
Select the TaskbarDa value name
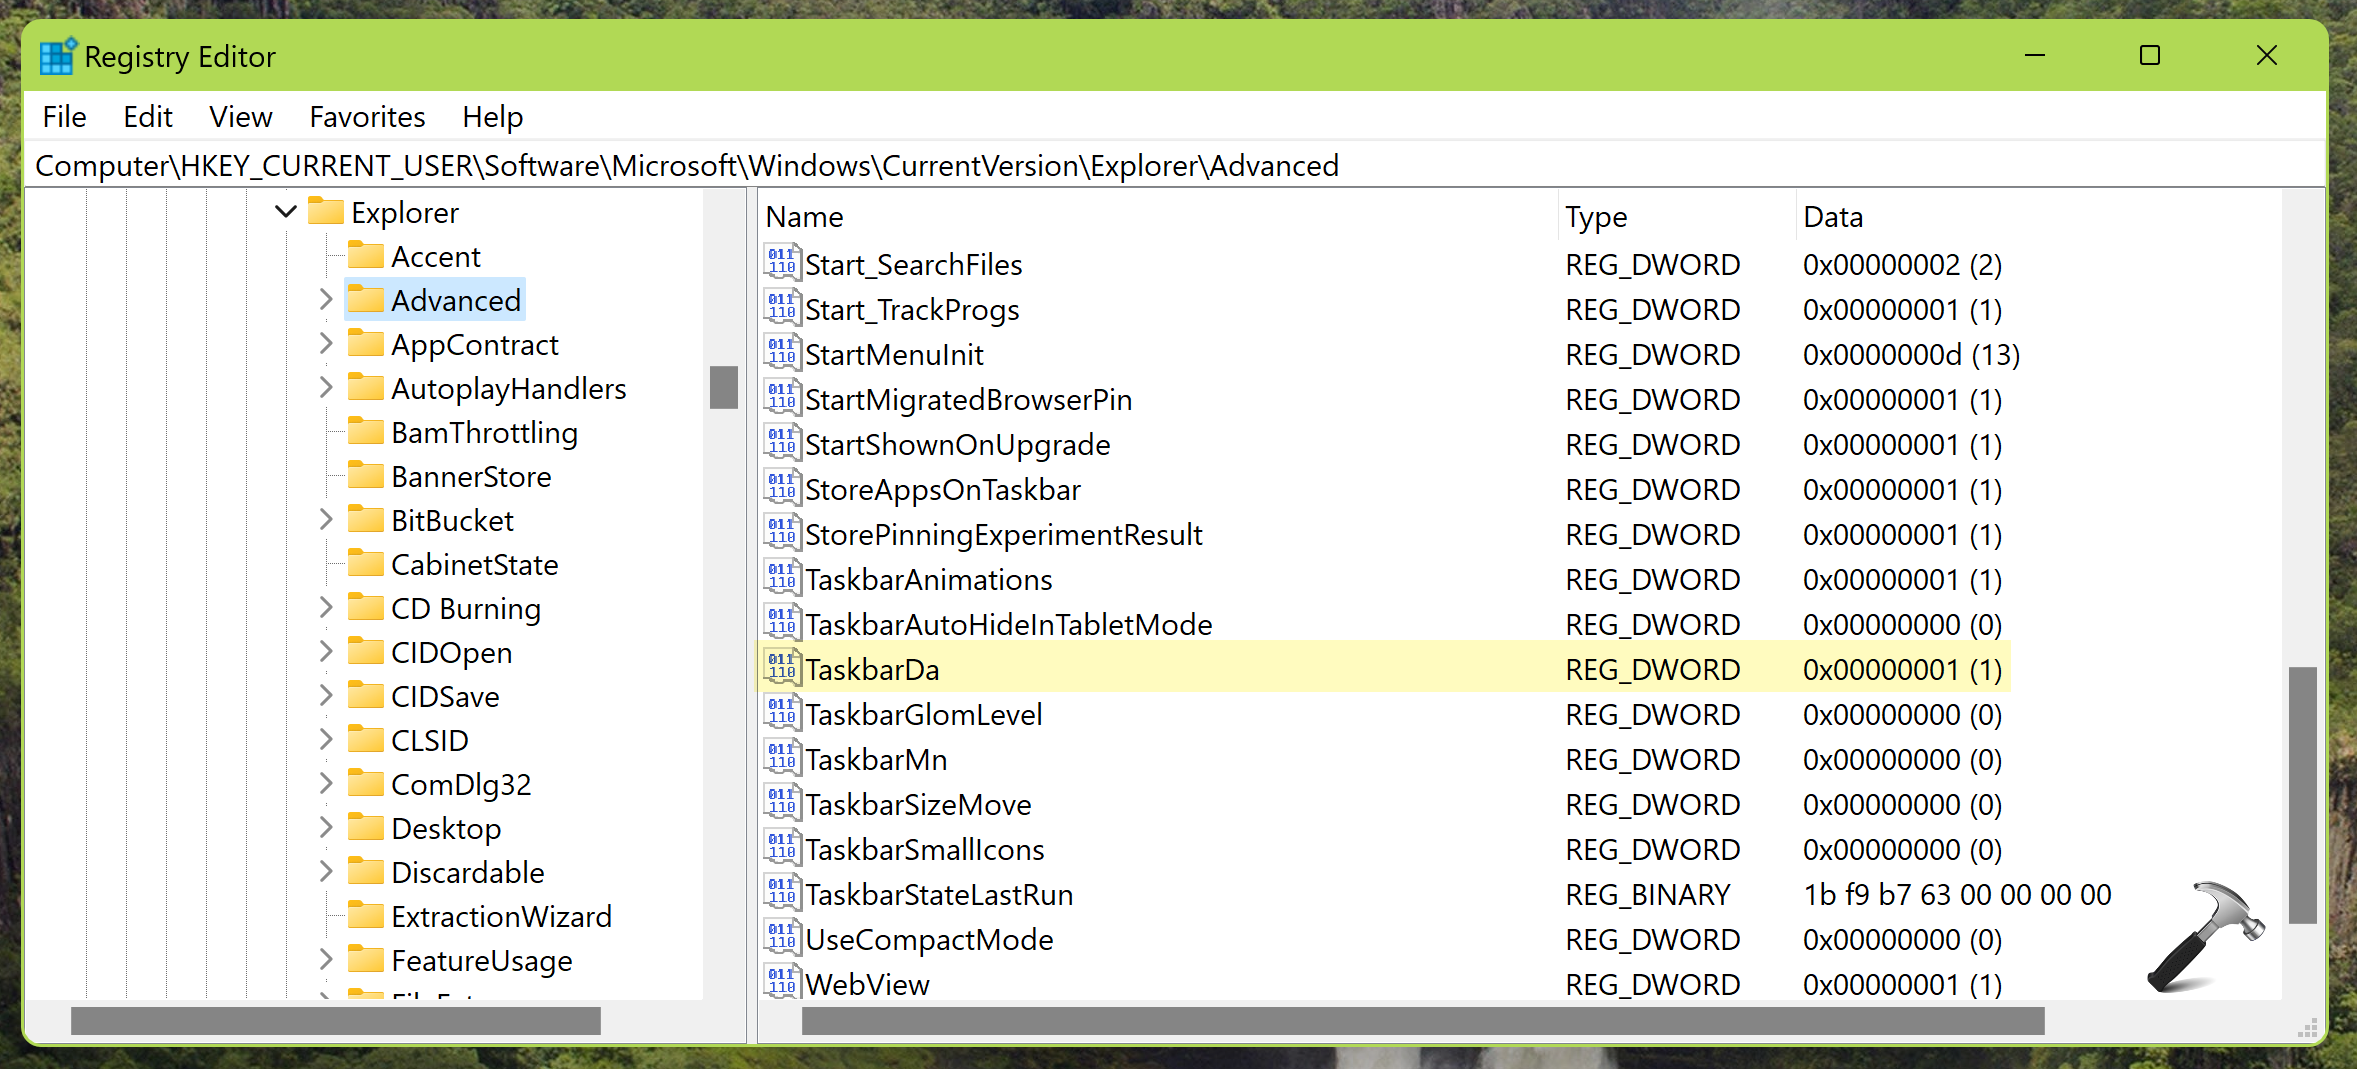pos(872,669)
